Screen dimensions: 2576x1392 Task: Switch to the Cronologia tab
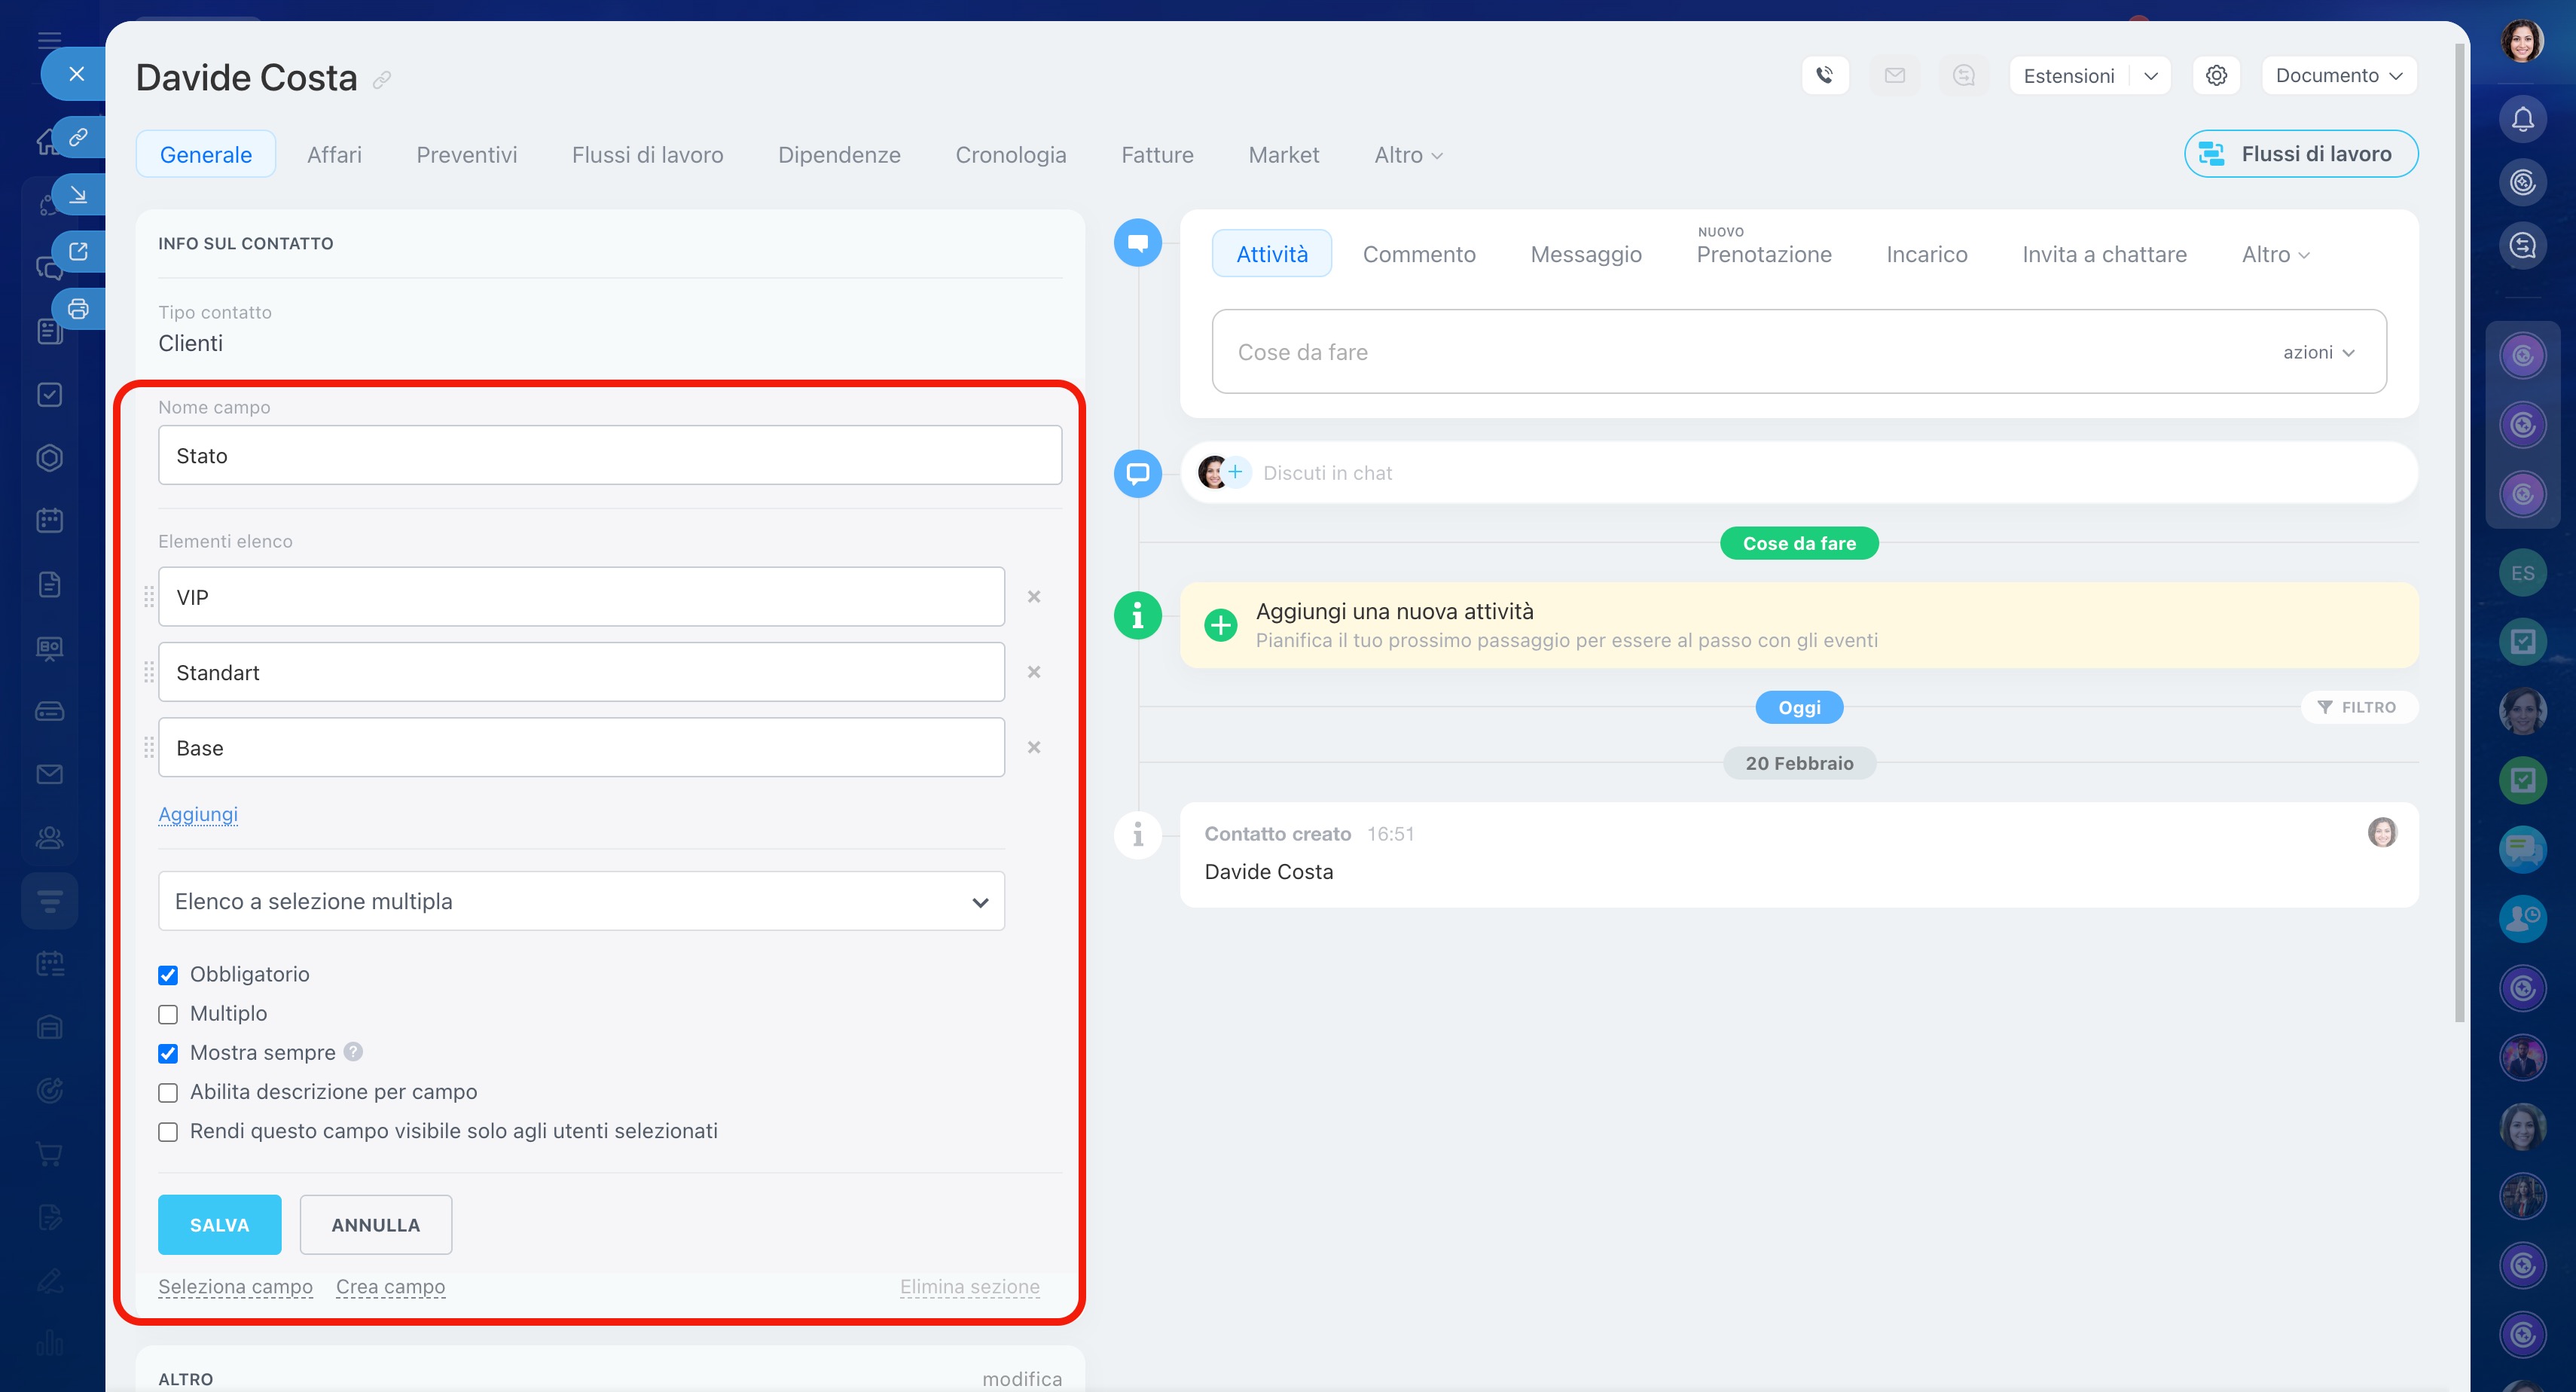pos(1010,155)
